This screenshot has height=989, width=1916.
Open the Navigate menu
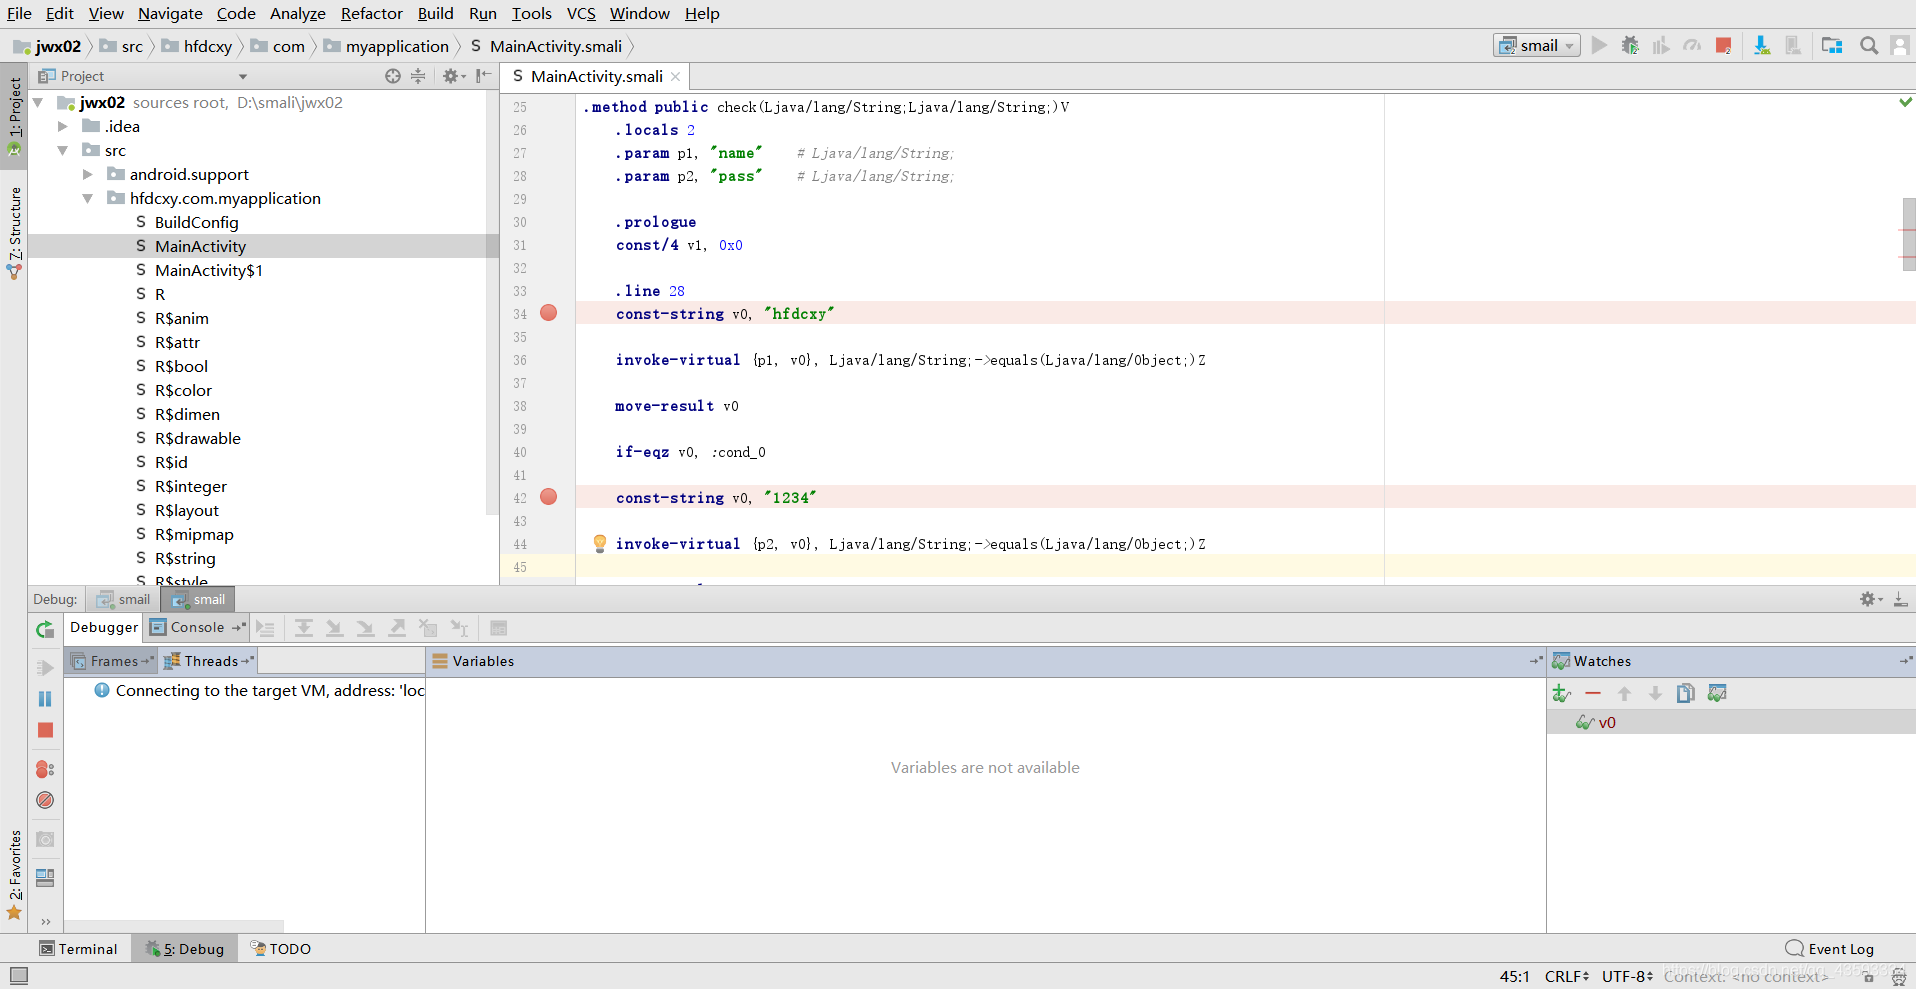(170, 13)
